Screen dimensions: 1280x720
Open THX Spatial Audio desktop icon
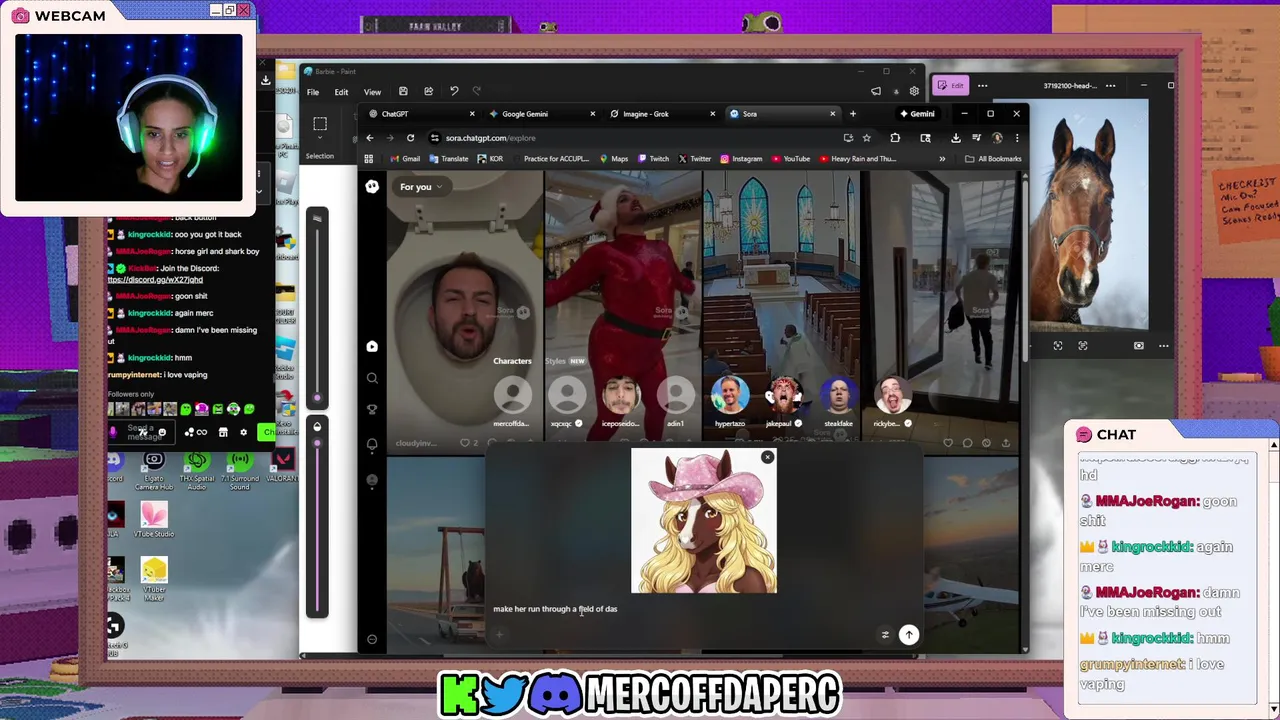[196, 466]
